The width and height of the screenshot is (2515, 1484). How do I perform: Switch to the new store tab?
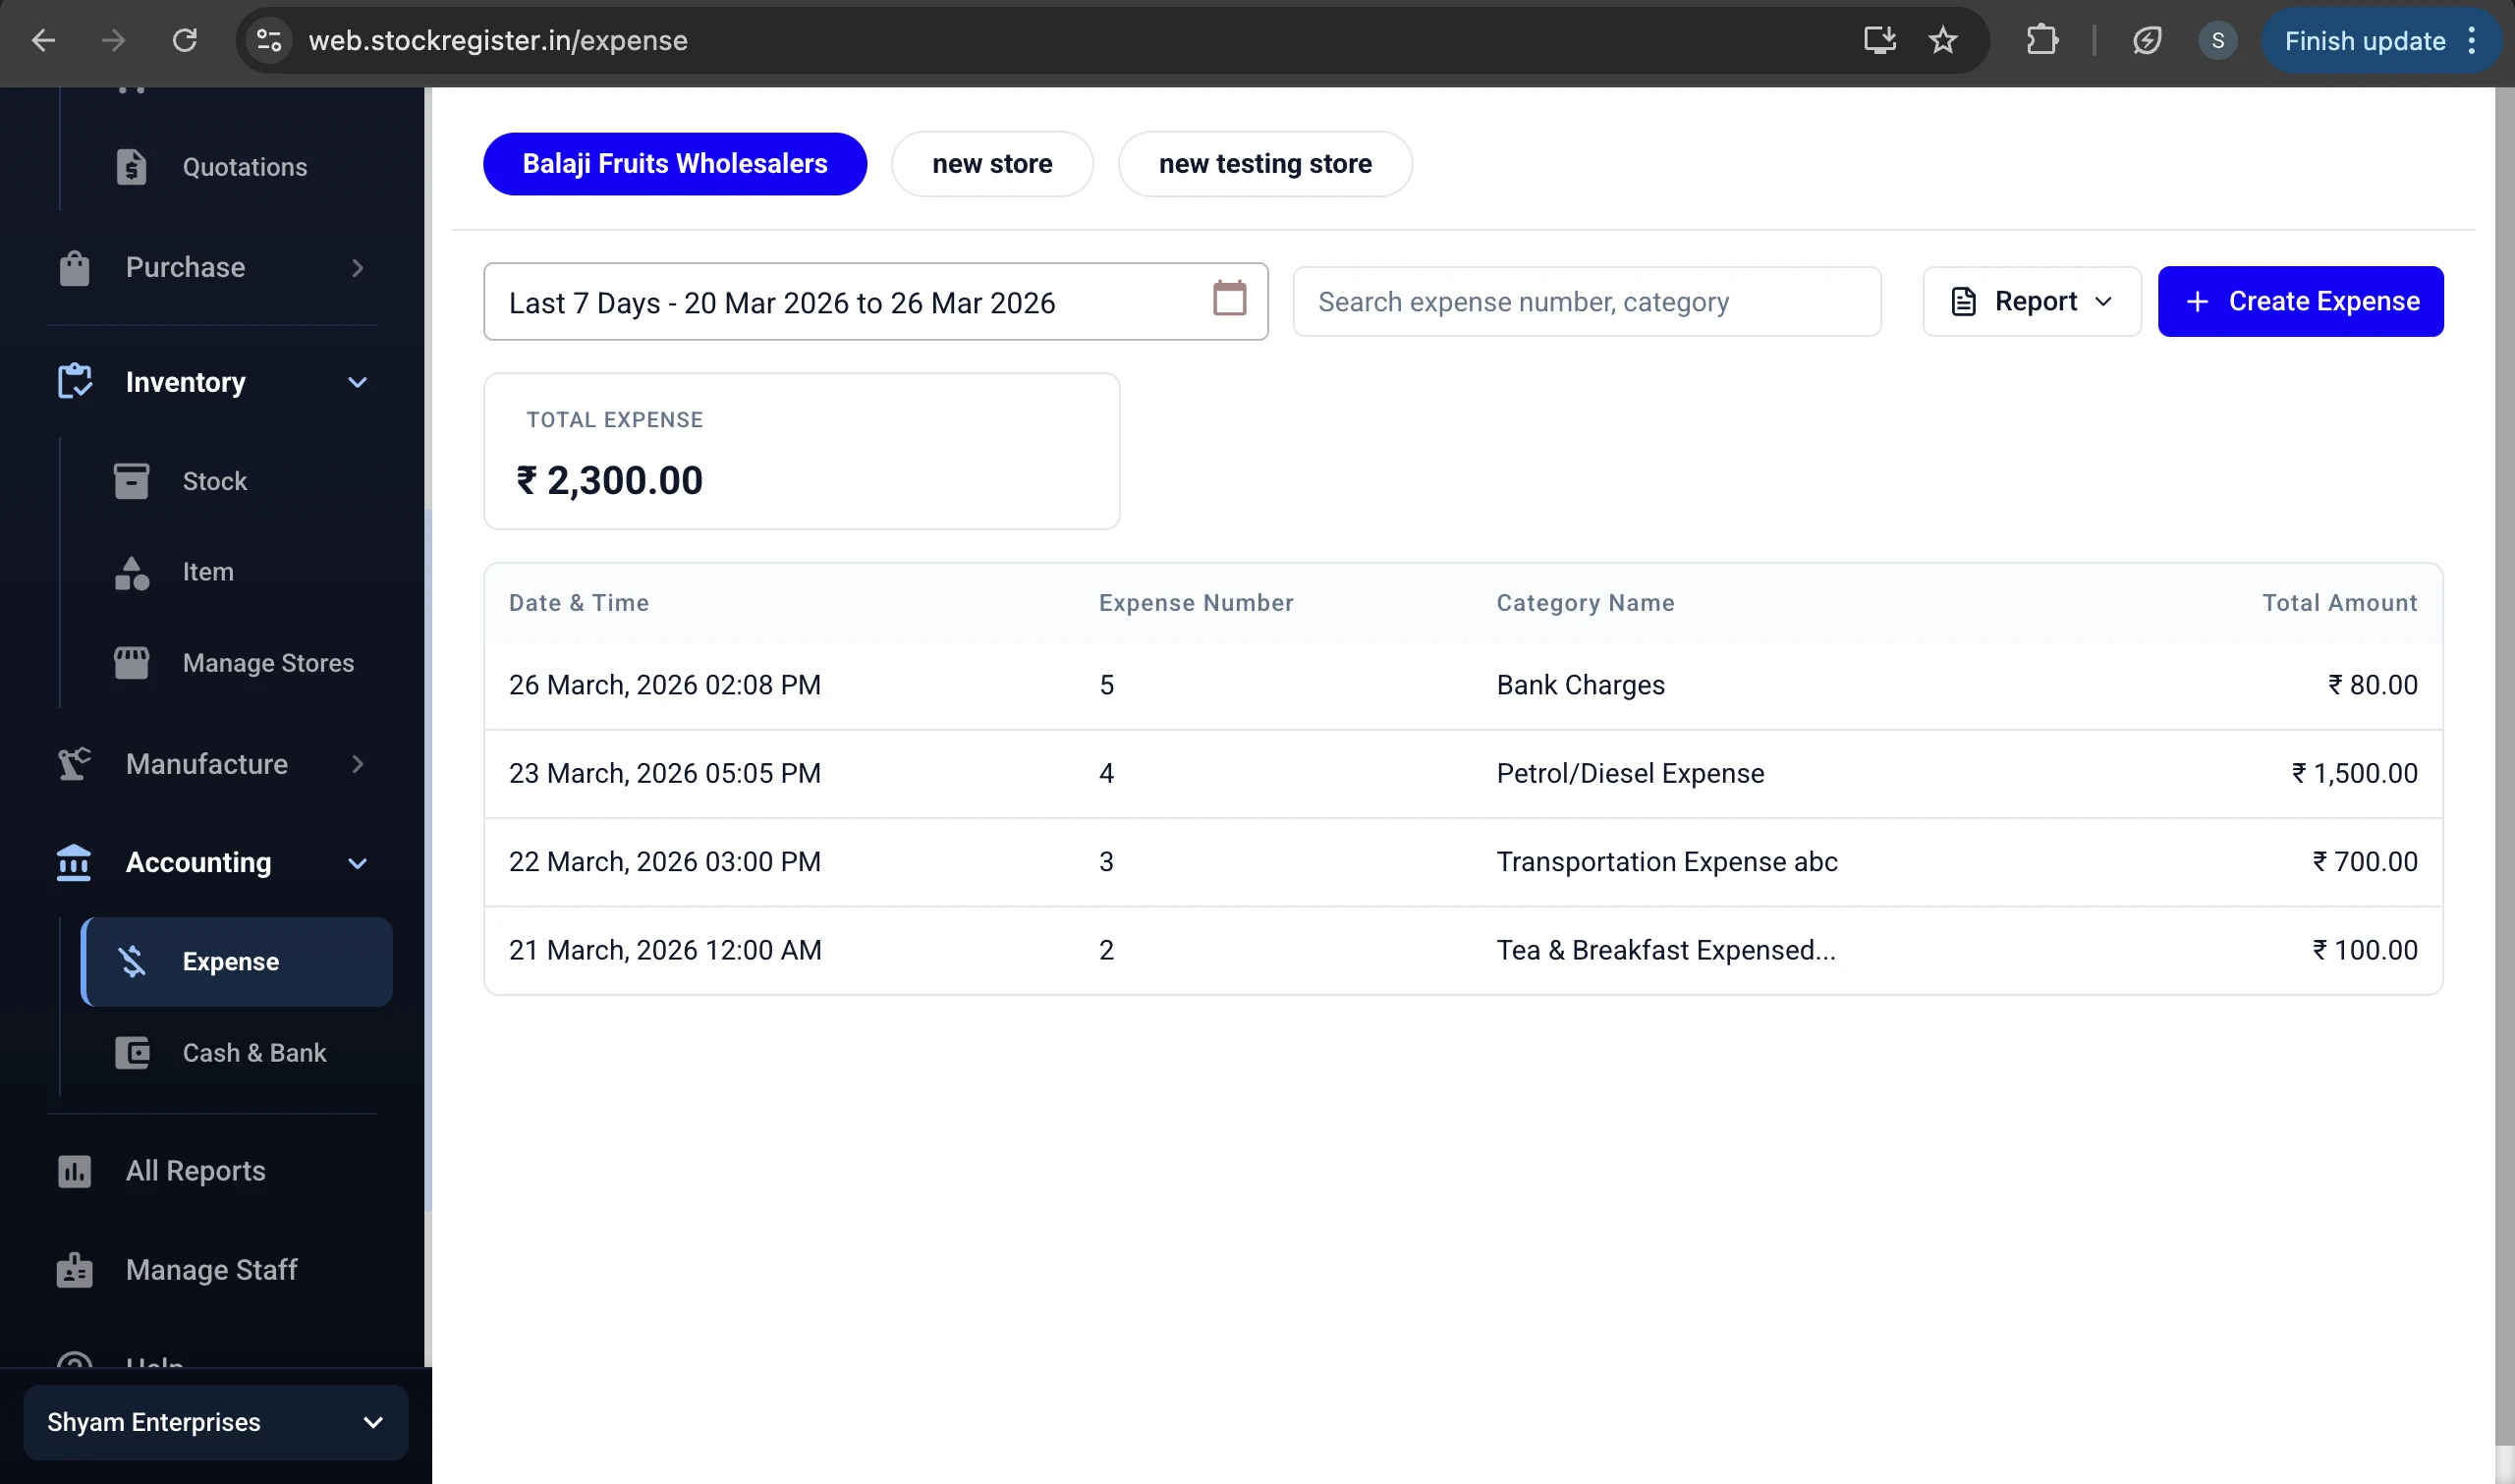[x=992, y=164]
